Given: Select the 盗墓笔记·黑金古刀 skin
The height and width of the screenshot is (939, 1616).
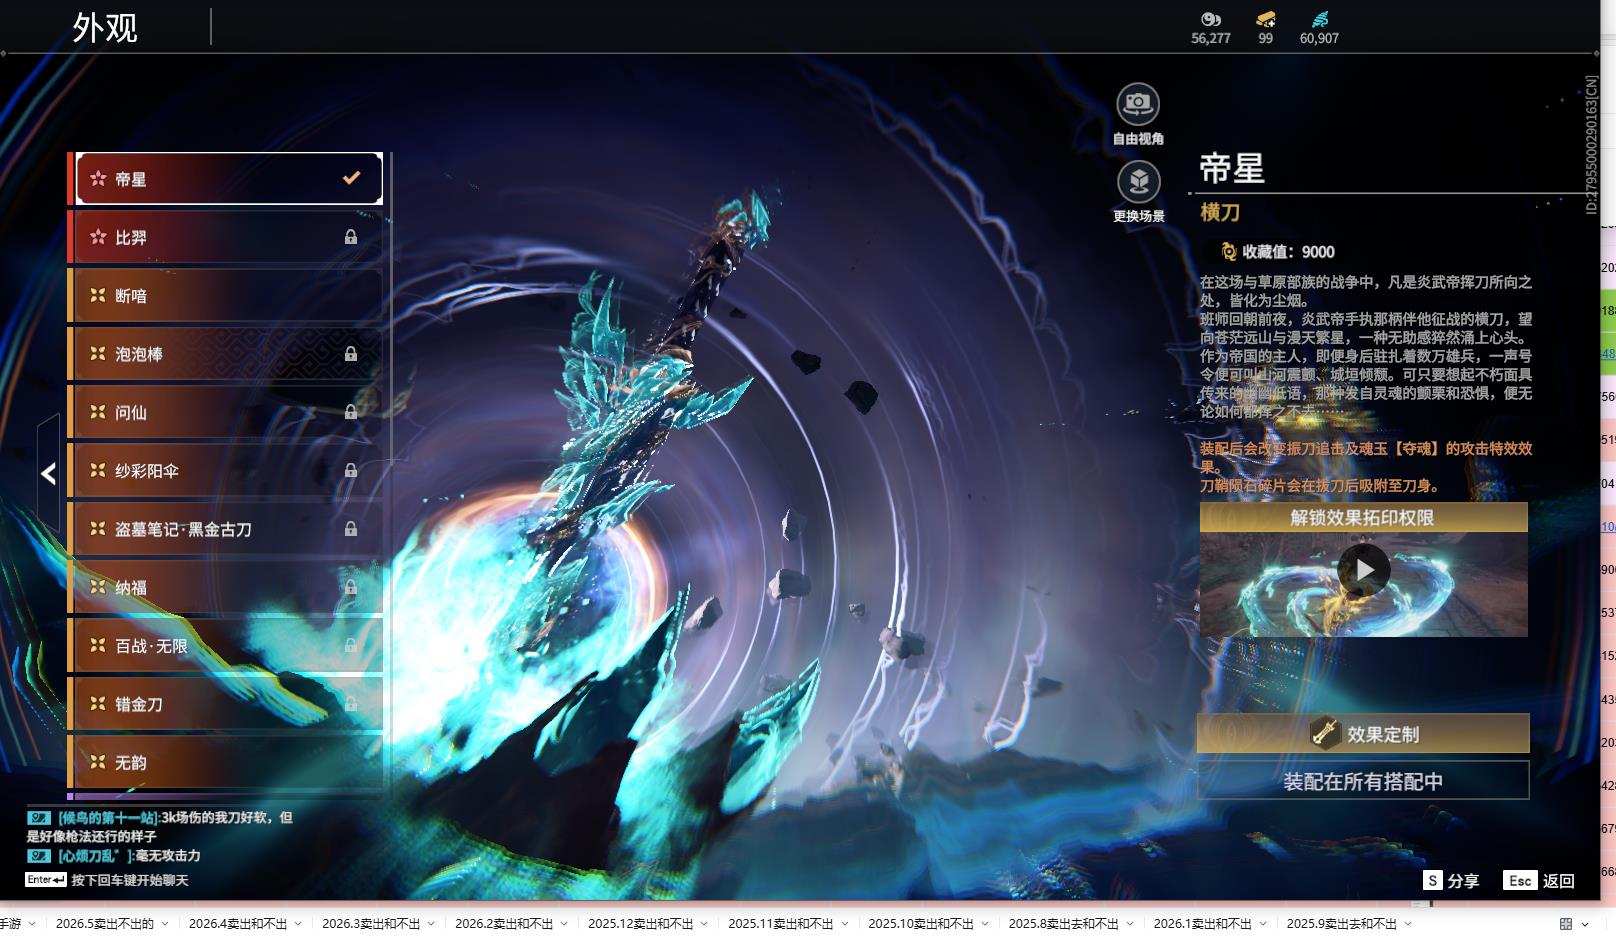Looking at the screenshot, I should (229, 529).
